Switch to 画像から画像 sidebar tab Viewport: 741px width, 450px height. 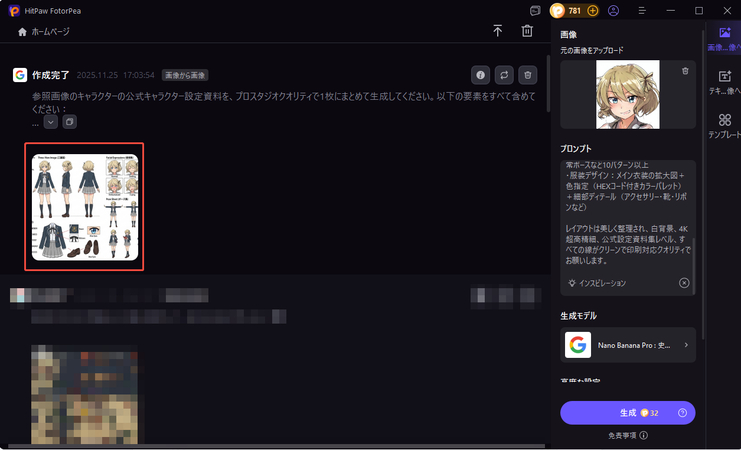[x=724, y=39]
